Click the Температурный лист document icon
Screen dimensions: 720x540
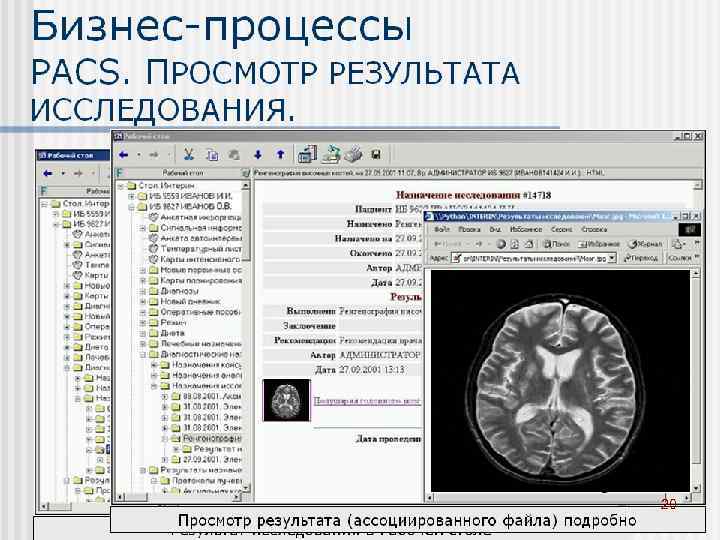(x=154, y=248)
